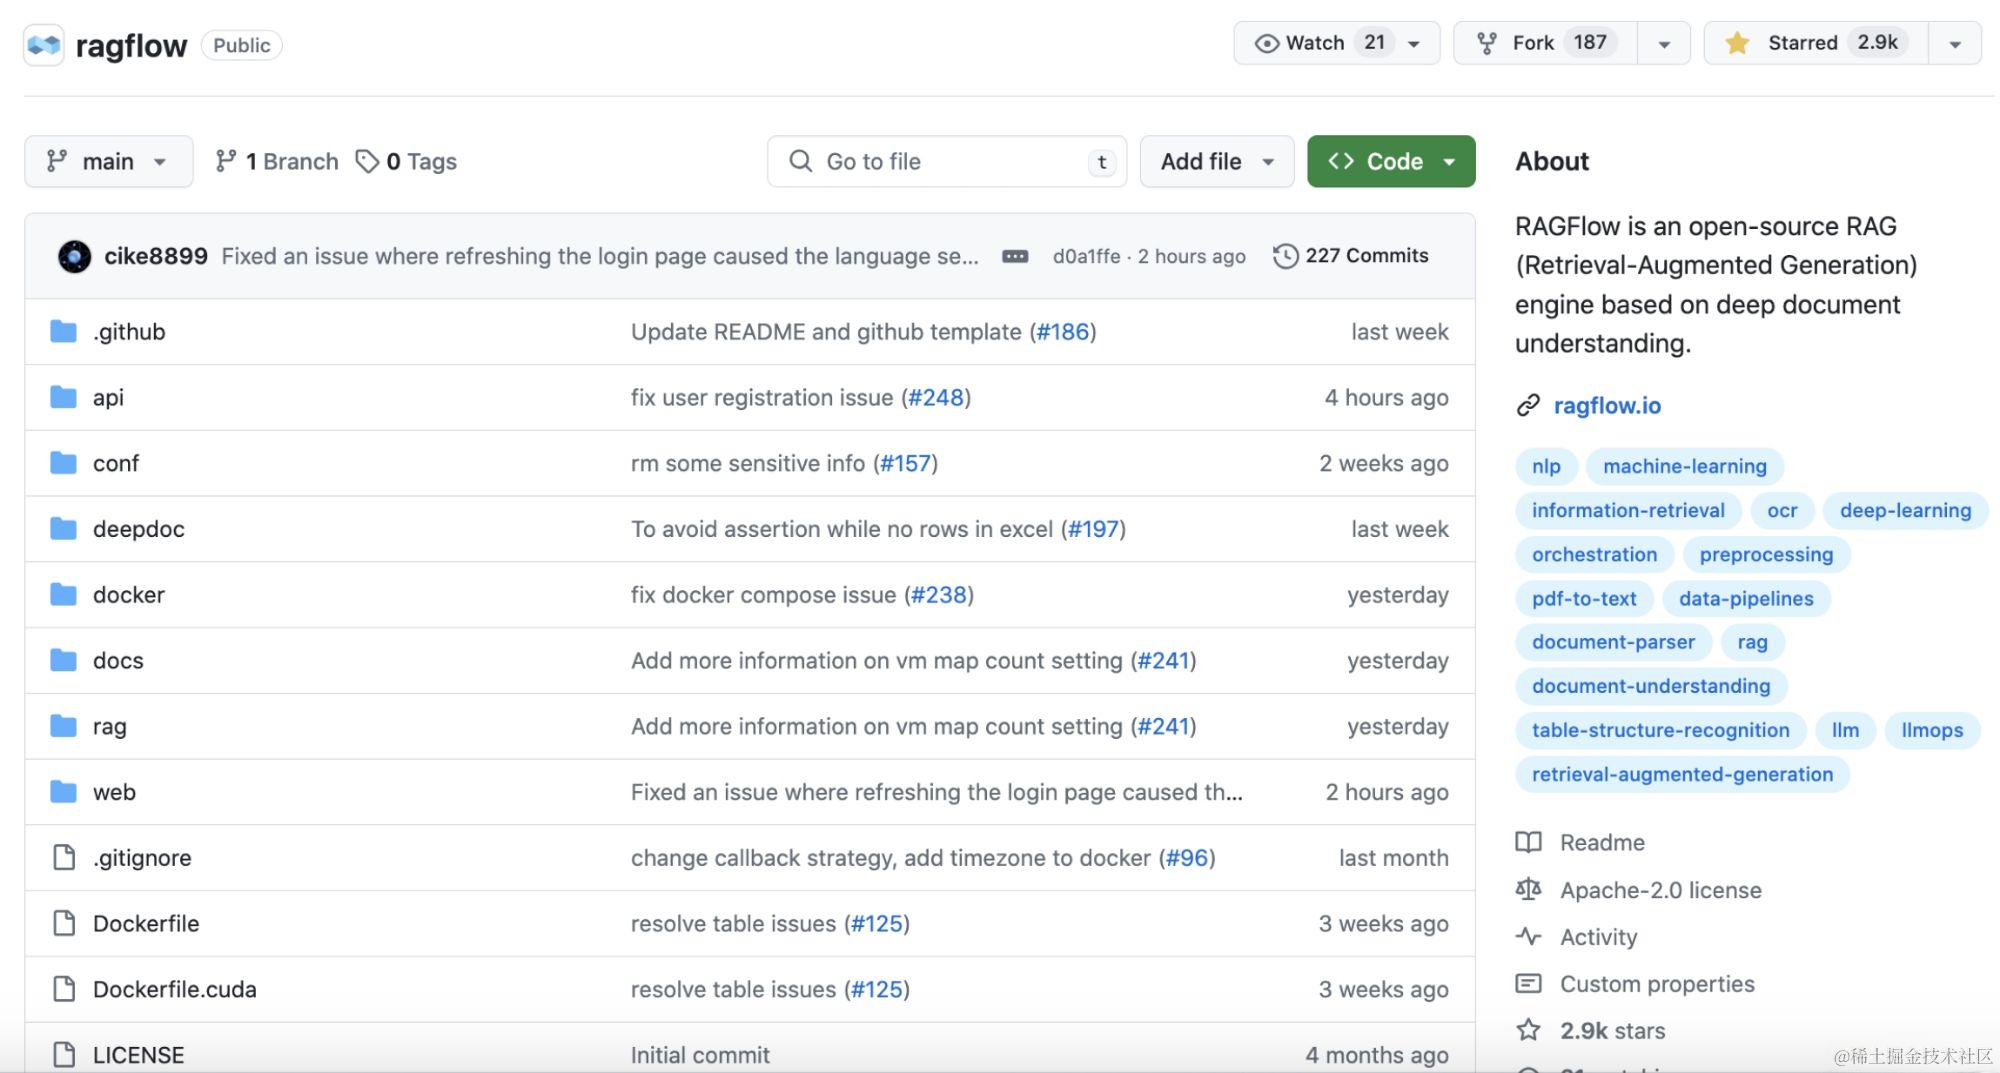
Task: Click the cike8899 user avatar
Action: 74,256
